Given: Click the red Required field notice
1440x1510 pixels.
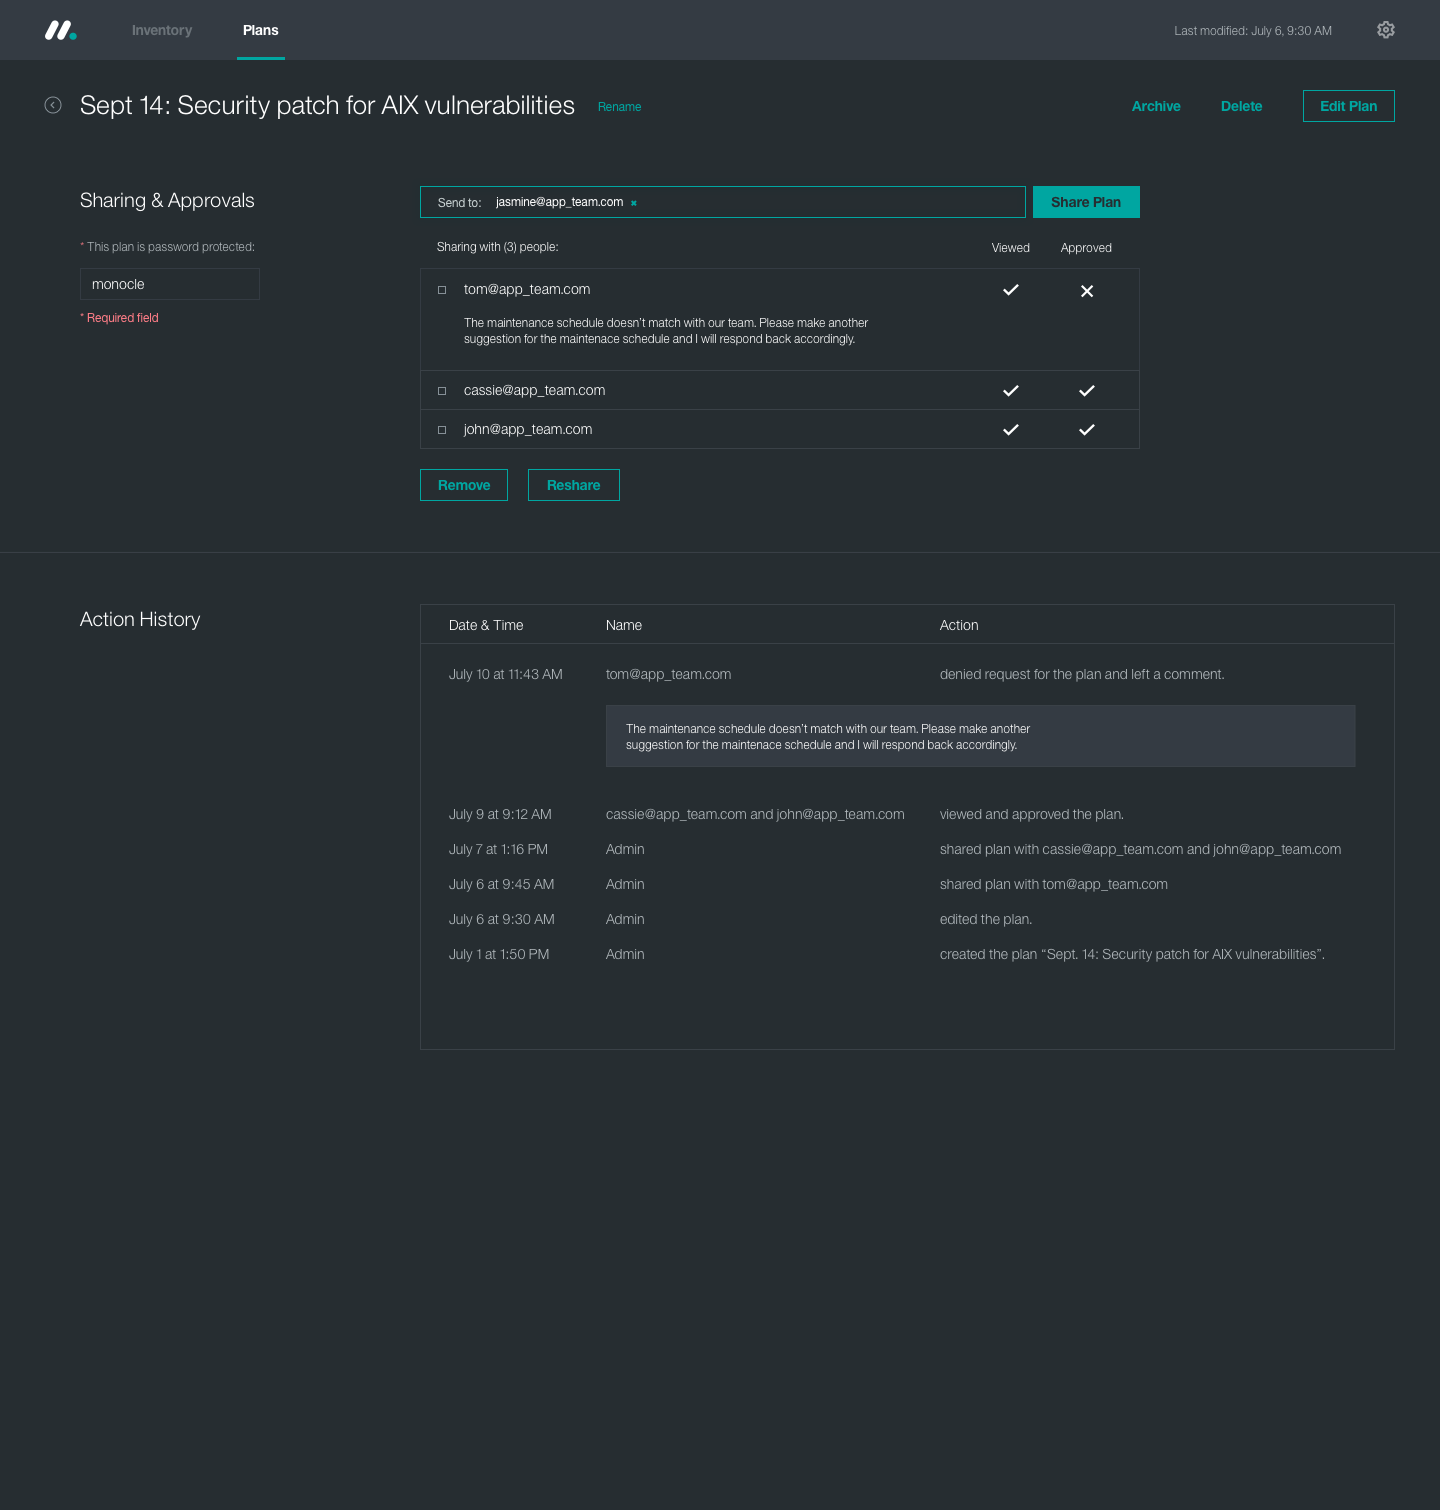Looking at the screenshot, I should click(x=119, y=318).
